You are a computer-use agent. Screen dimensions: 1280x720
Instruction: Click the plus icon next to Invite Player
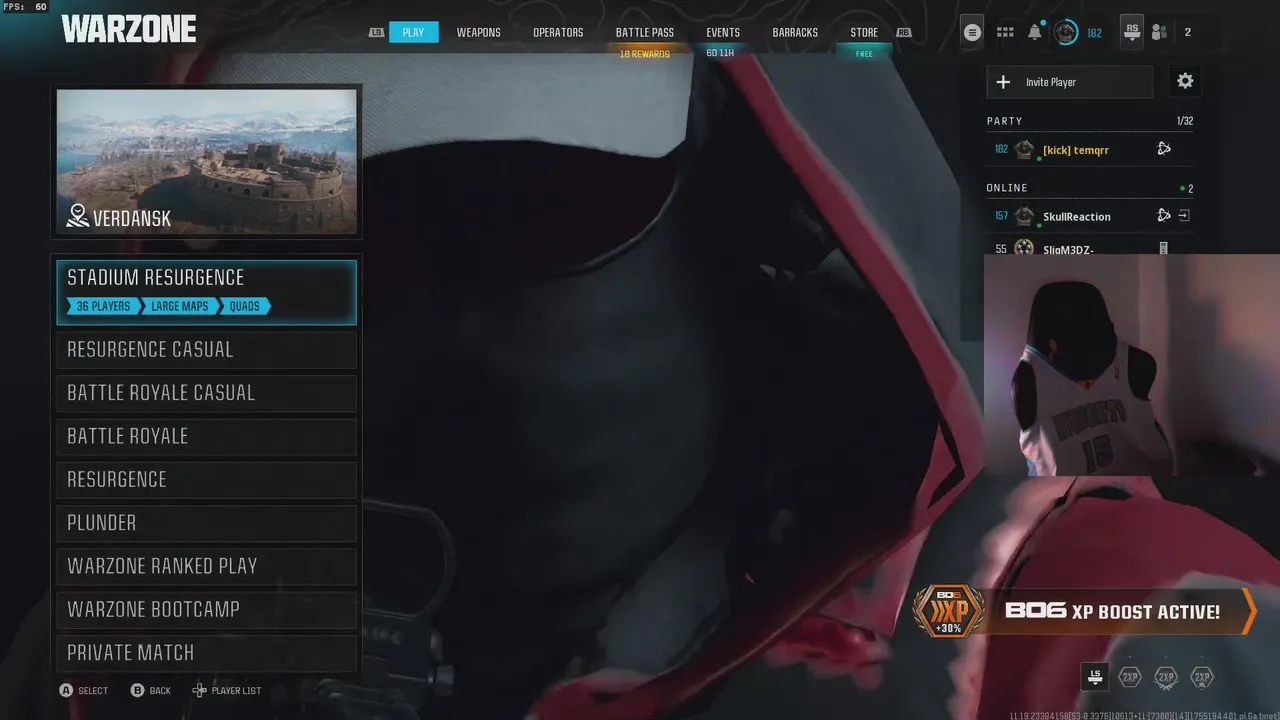click(1004, 82)
